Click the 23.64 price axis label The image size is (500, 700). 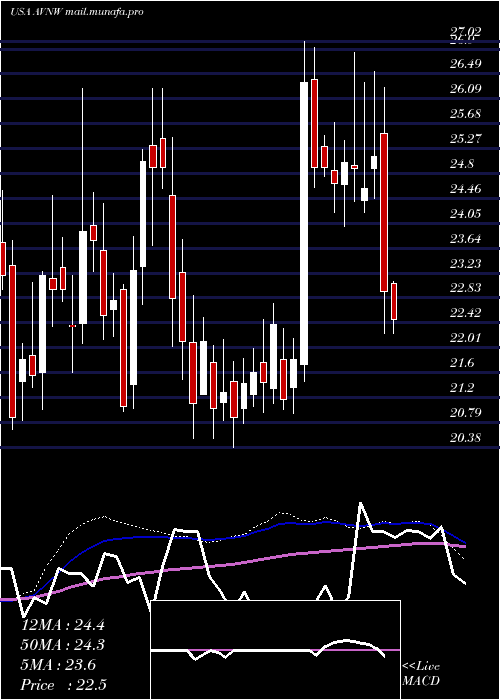point(465,239)
